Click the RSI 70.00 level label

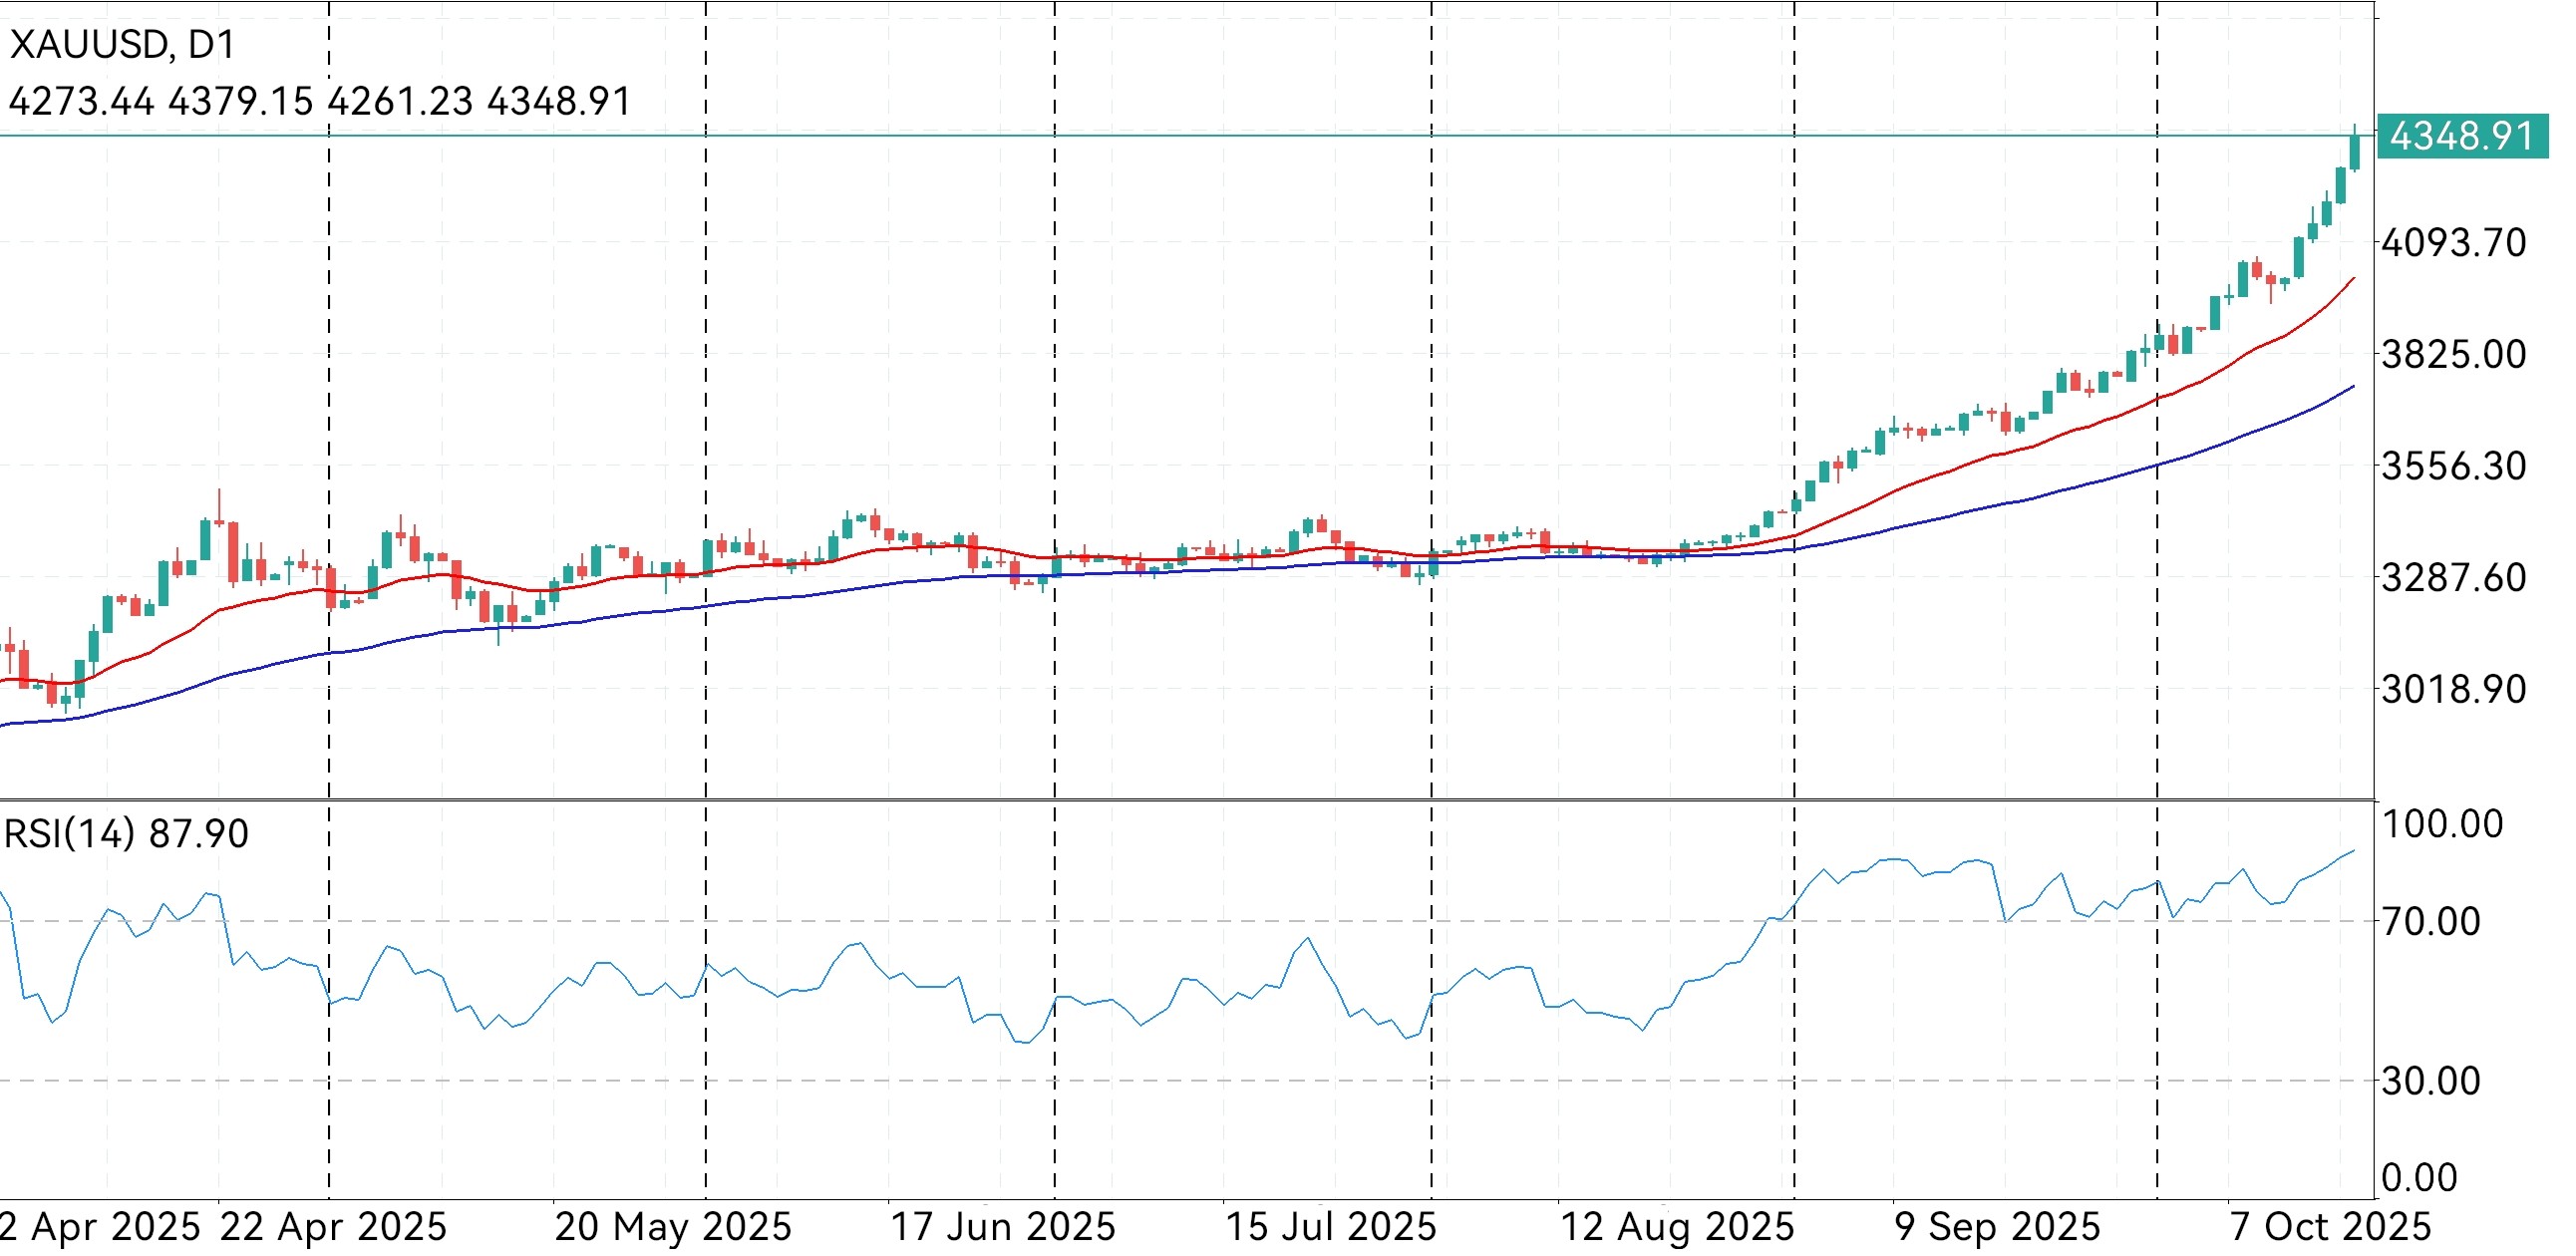(x=2430, y=921)
